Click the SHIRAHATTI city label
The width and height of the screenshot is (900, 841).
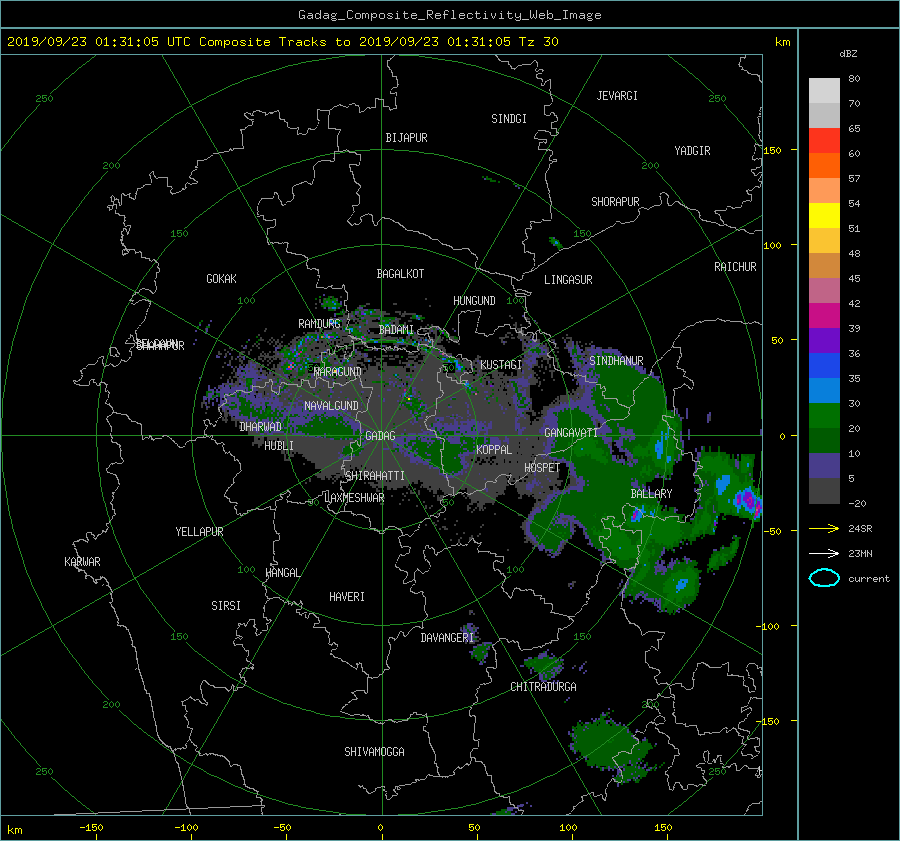pyautogui.click(x=375, y=476)
